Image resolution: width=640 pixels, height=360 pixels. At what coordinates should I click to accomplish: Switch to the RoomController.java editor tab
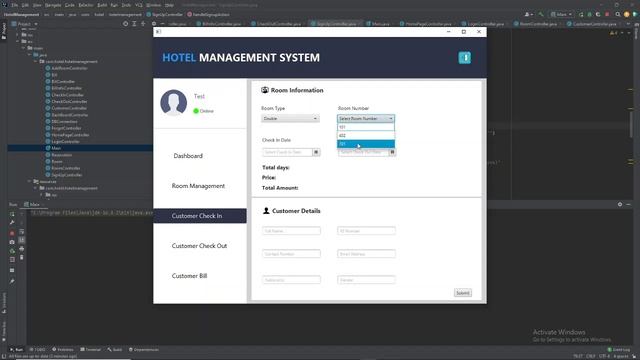click(535, 24)
